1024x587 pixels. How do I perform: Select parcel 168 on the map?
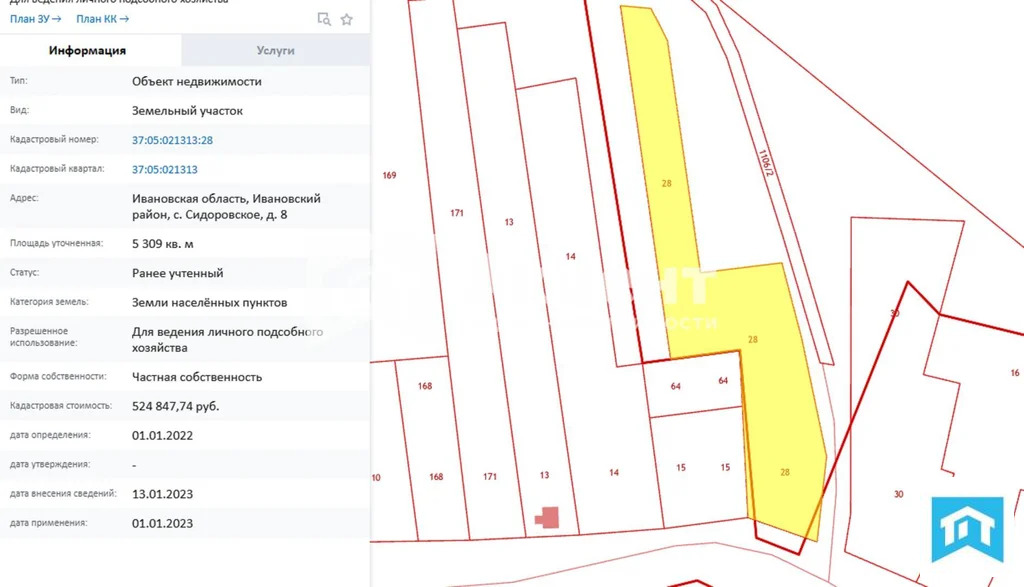pyautogui.click(x=424, y=384)
